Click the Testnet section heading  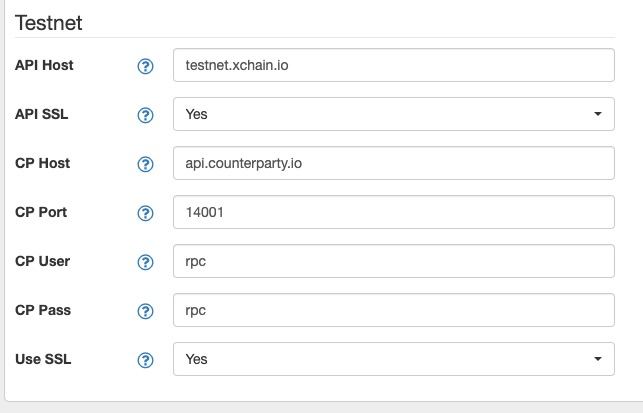click(x=49, y=23)
